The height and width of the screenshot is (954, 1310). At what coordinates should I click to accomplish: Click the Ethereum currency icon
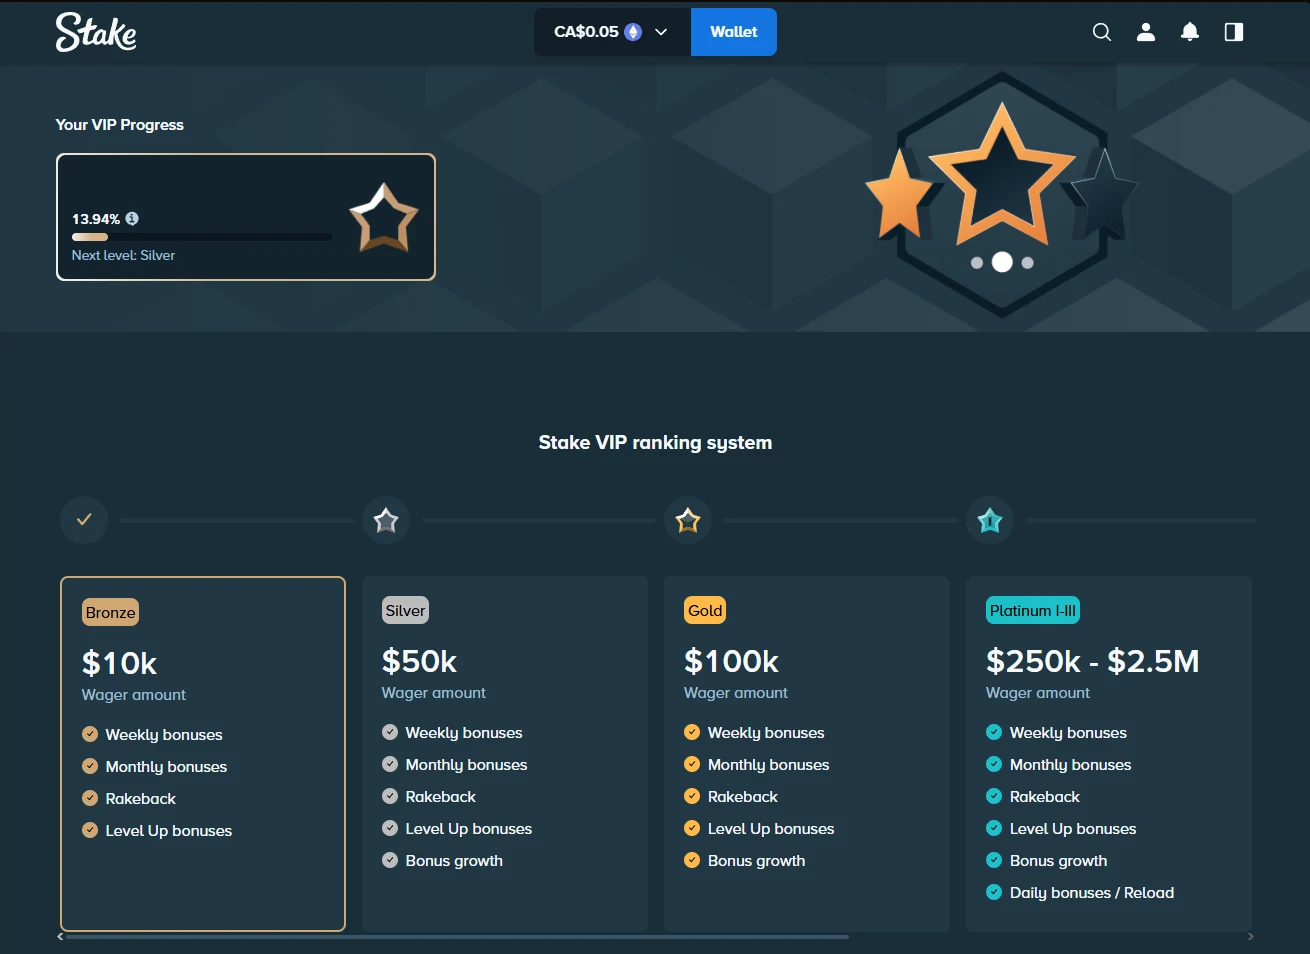click(x=633, y=32)
